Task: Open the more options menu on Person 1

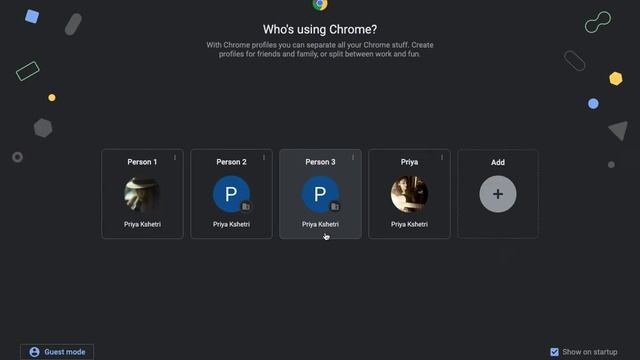Action: coord(175,158)
